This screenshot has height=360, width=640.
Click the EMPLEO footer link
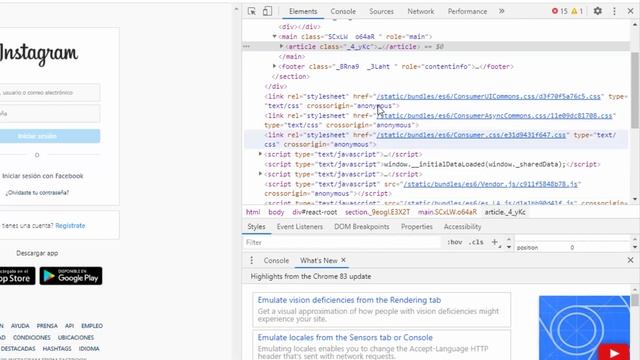pyautogui.click(x=92, y=326)
